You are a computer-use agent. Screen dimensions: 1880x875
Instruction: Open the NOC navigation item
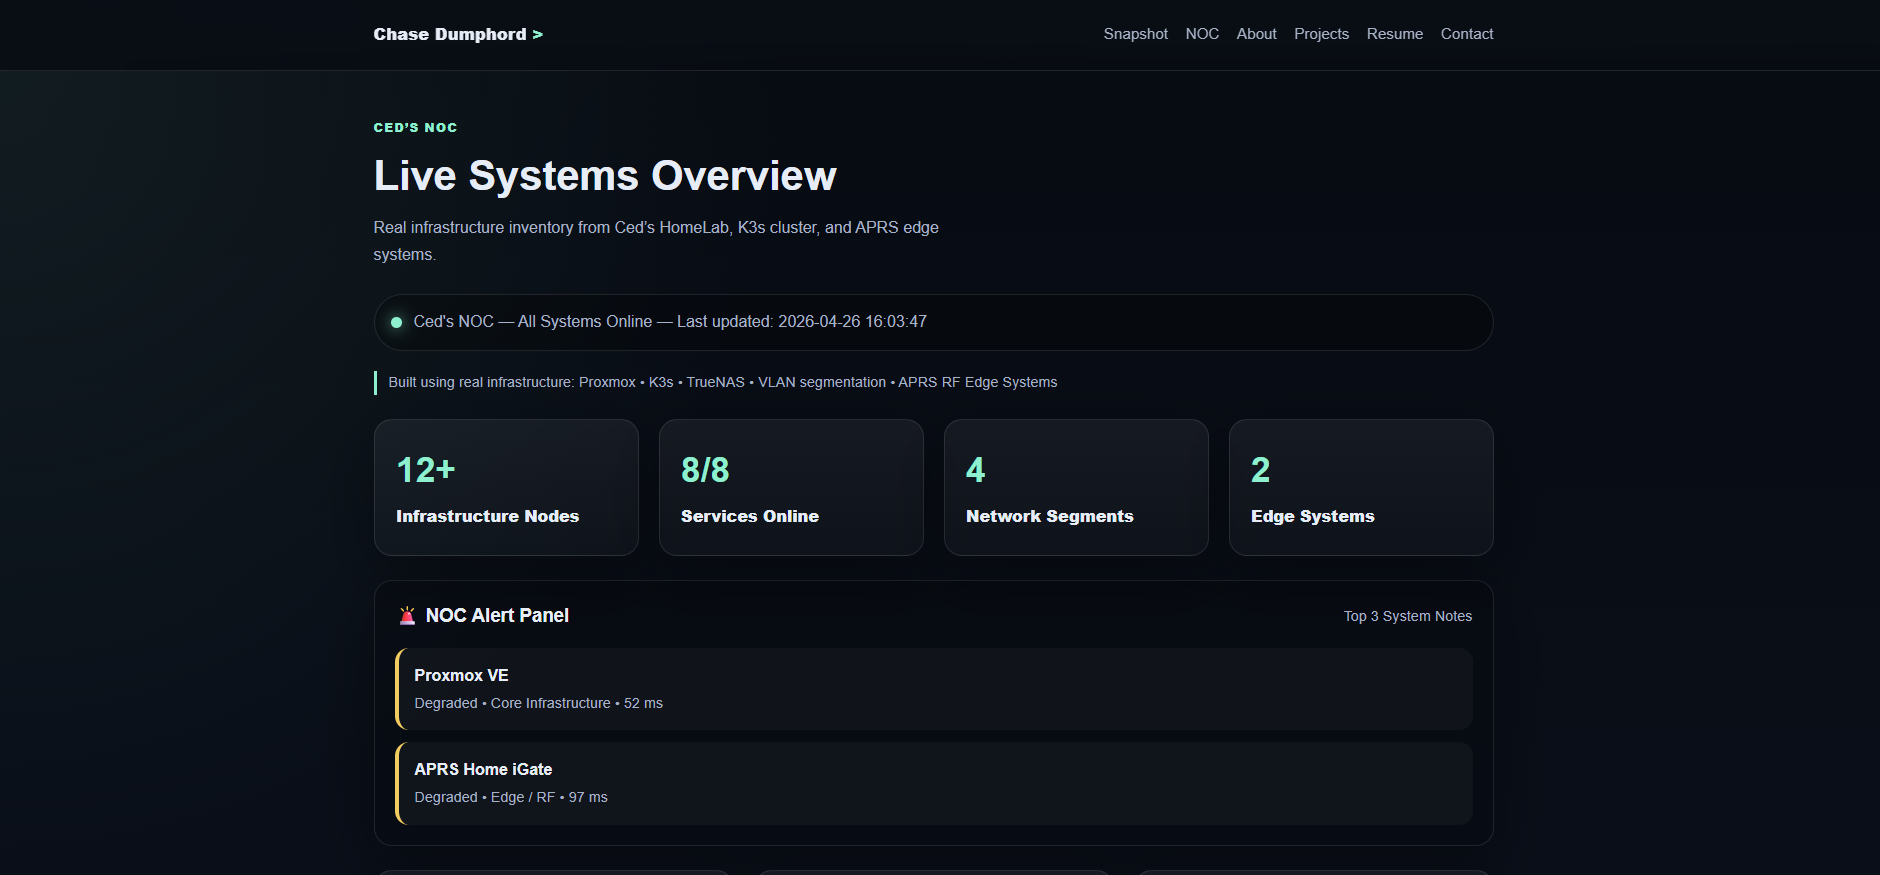[1202, 34]
